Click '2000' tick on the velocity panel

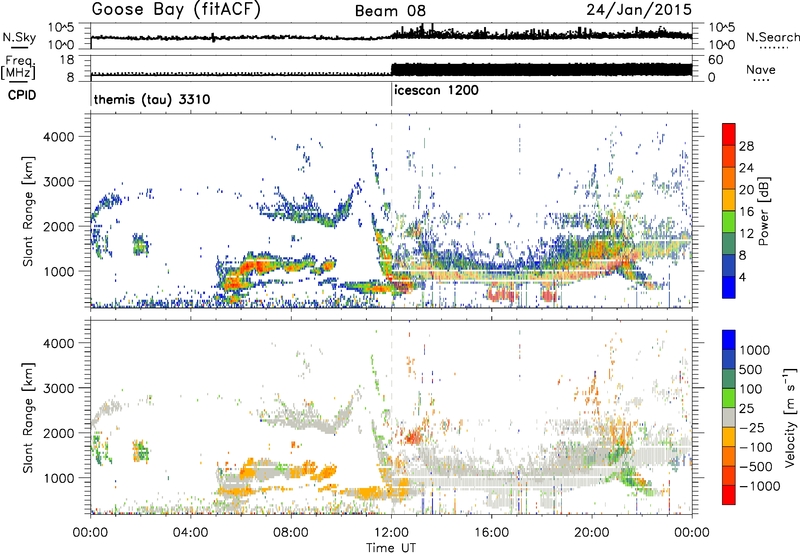point(58,433)
